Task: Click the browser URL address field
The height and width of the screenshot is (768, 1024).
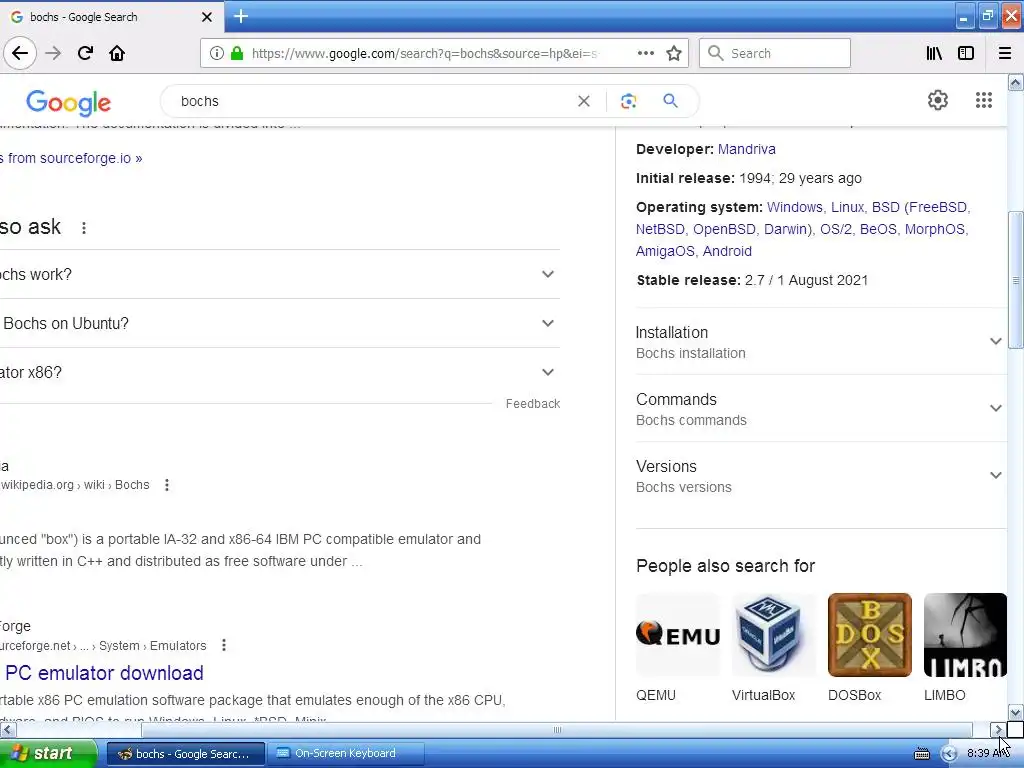Action: coord(423,53)
